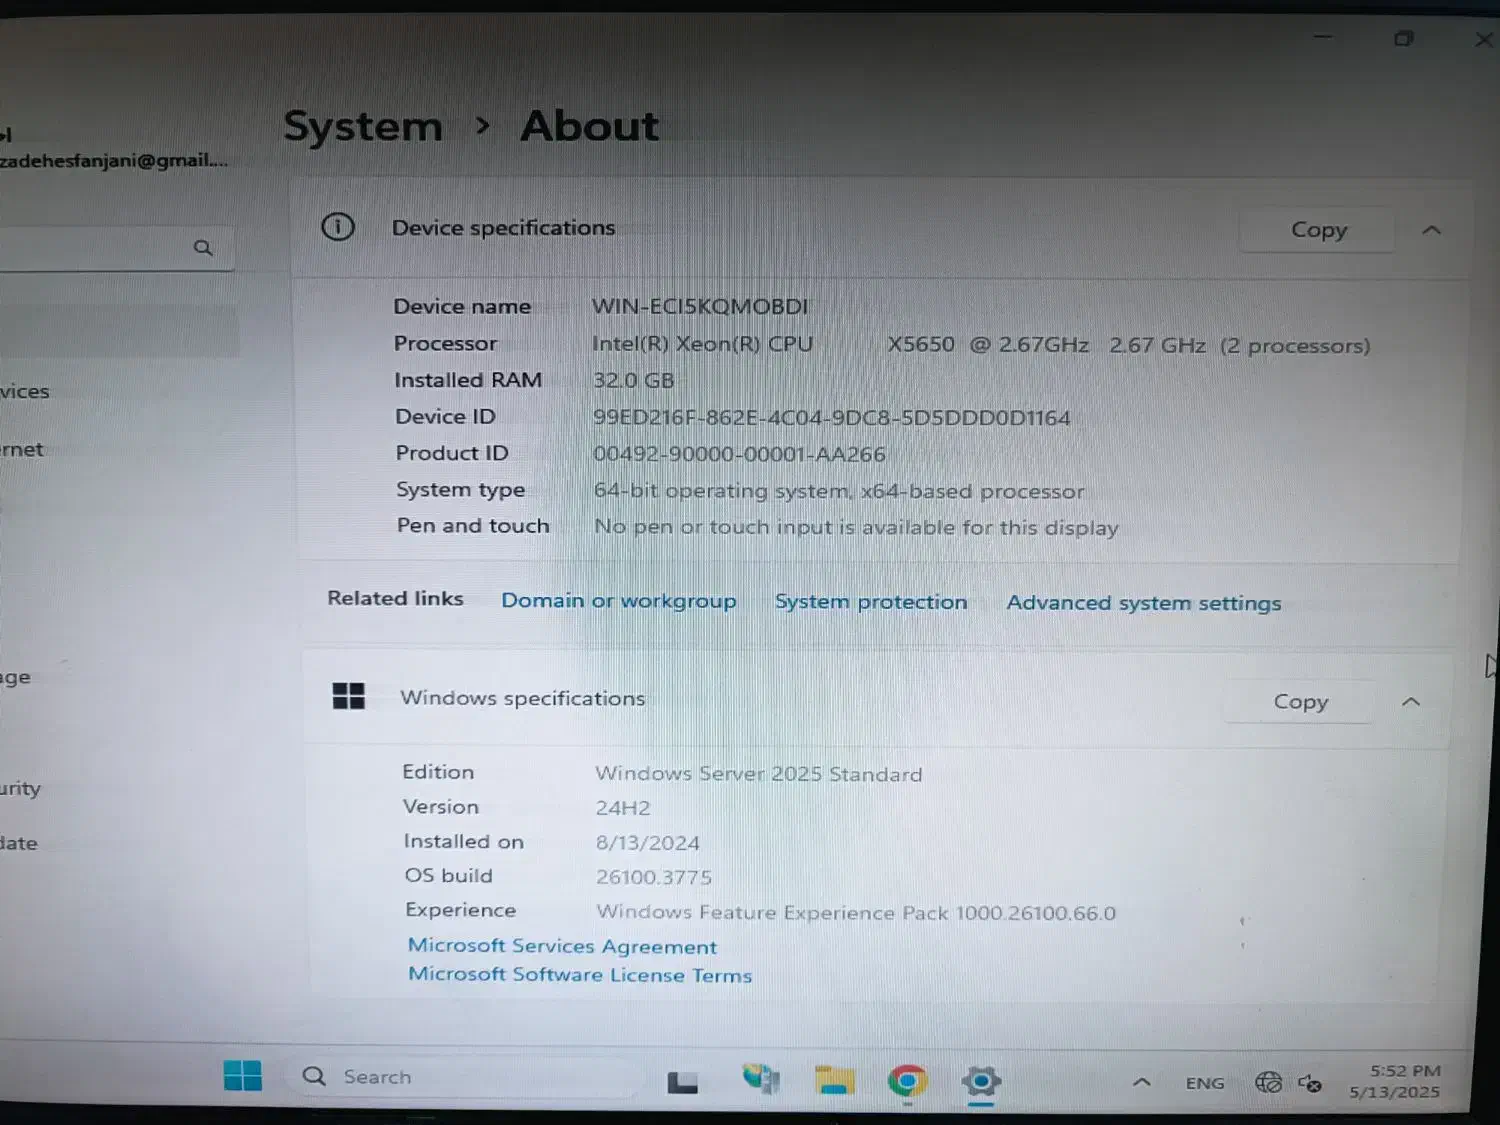Click the Edition label

[438, 772]
